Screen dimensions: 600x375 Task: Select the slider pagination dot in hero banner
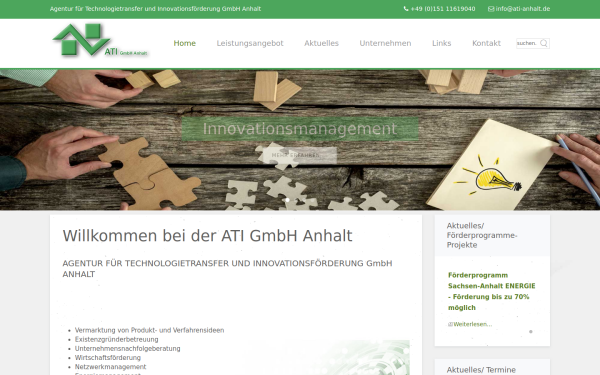pos(287,200)
